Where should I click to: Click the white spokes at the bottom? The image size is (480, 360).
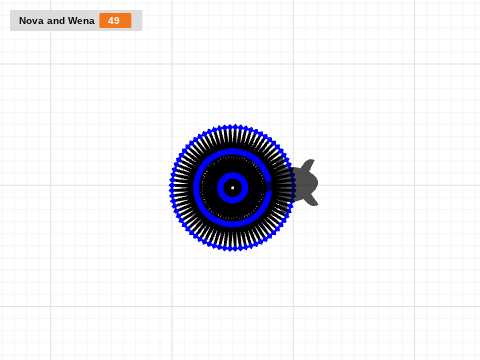coord(233,237)
